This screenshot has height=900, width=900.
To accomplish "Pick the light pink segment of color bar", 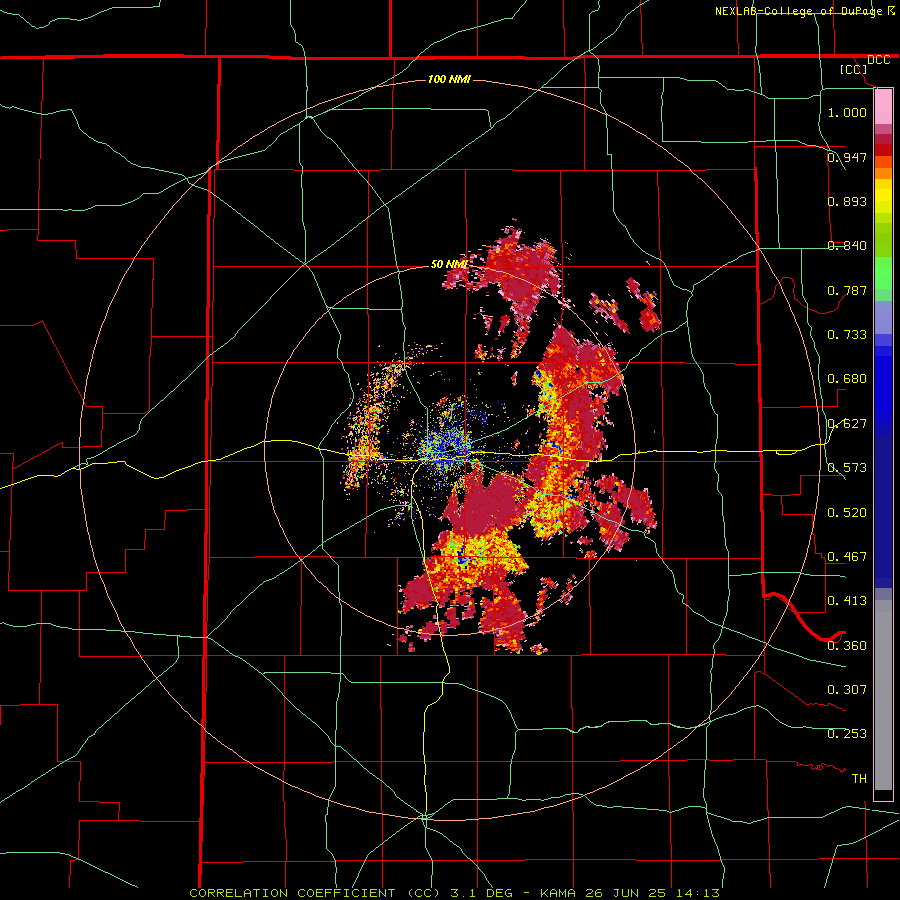I will (x=883, y=107).
